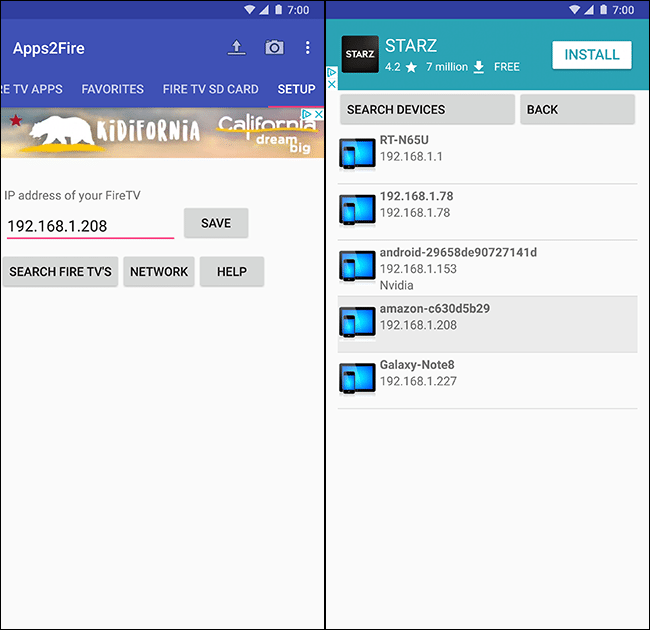Click the 7 million downloads icon in STARZ ad
Screen dimensions: 650x630
coord(479,67)
